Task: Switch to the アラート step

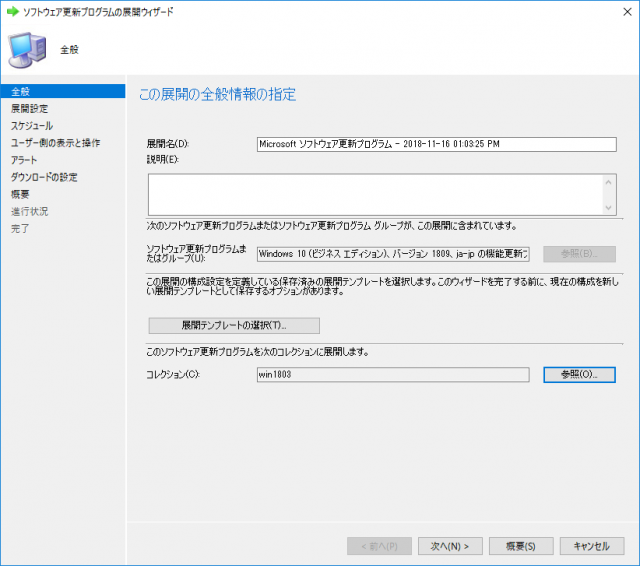Action: pyautogui.click(x=25, y=160)
